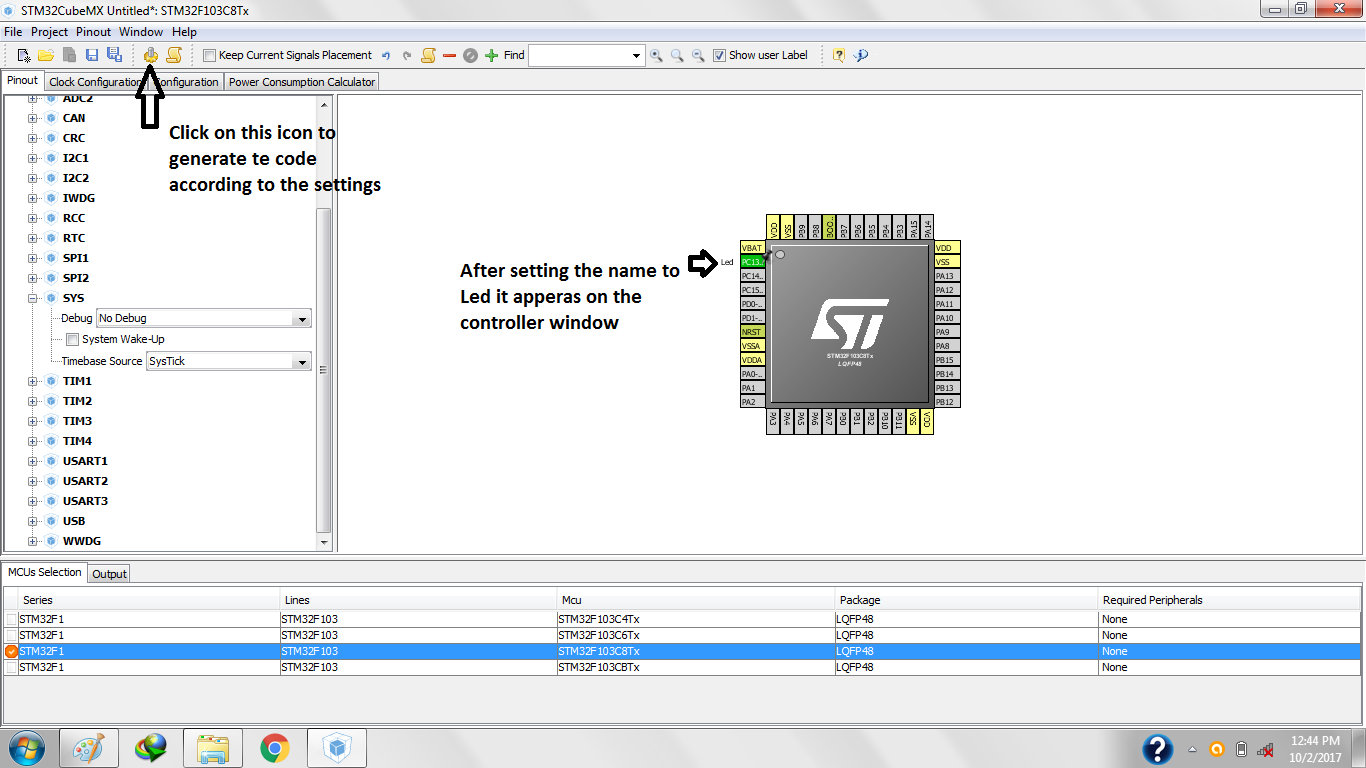Viewport: 1366px width, 768px height.
Task: Click the Load Project folder icon
Action: (46, 55)
